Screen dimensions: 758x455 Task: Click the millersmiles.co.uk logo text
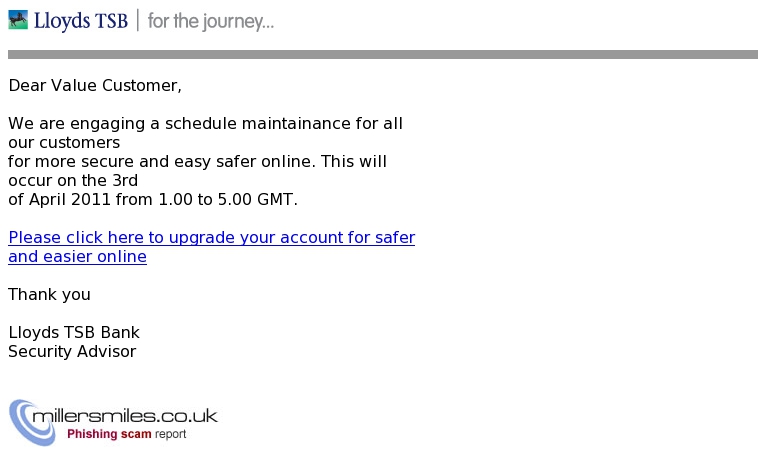coord(125,416)
